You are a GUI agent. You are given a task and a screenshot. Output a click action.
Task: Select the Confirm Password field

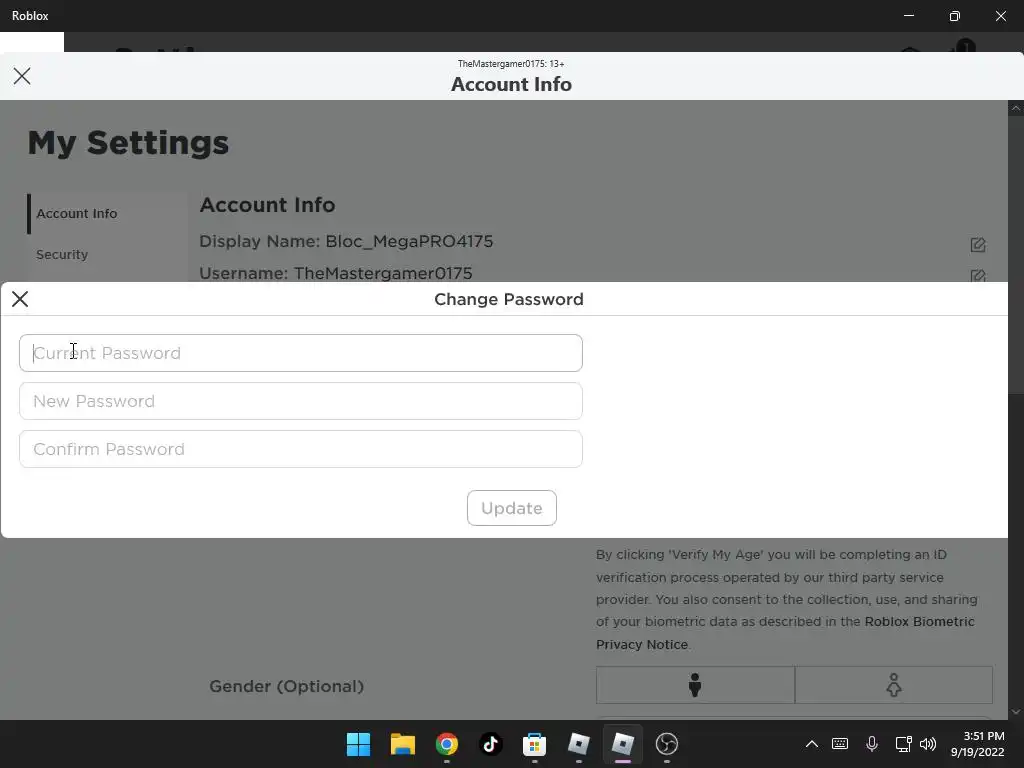(x=301, y=449)
